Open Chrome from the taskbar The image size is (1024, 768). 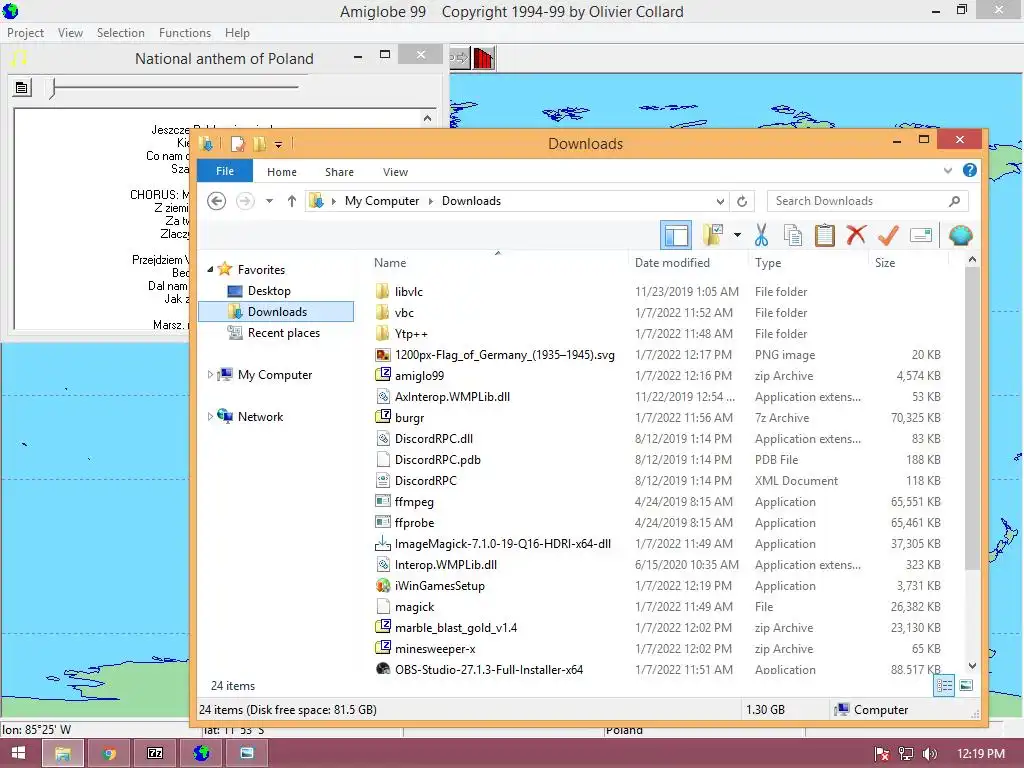point(109,754)
